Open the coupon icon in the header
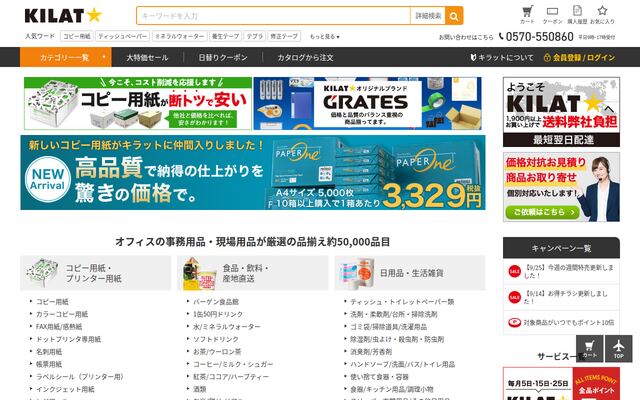640x400 pixels. 552,15
